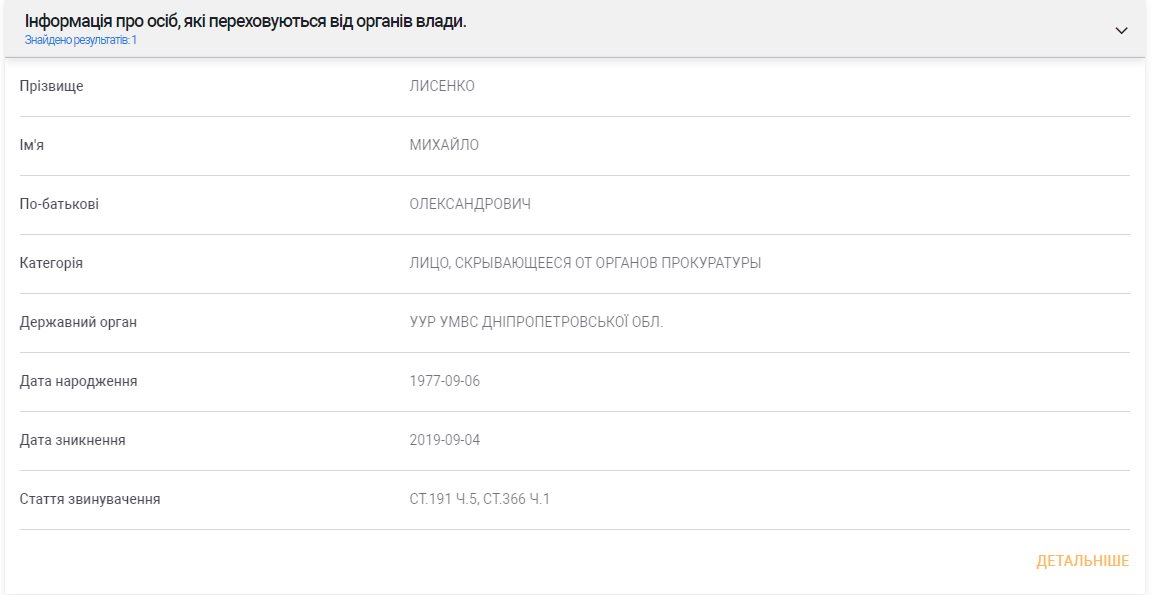Select the first name value МИХАЙЛО
Viewport: 1156px width, 595px height.
click(x=444, y=145)
